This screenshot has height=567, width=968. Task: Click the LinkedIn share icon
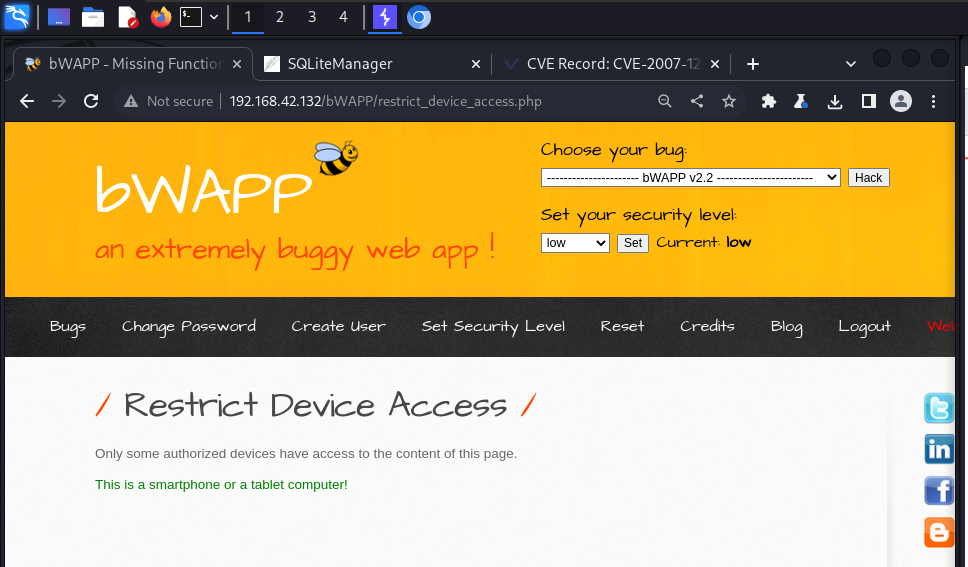[939, 450]
